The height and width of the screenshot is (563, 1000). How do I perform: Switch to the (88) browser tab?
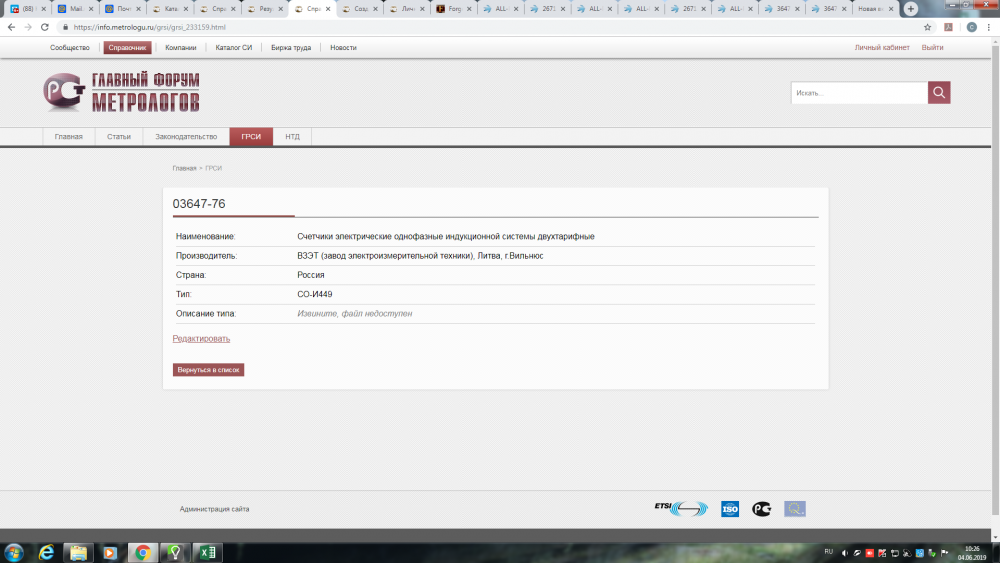pos(27,9)
